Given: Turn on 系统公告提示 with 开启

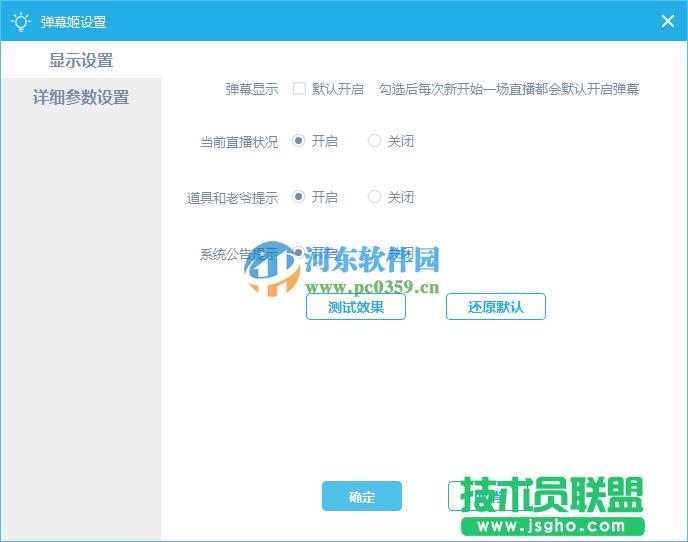Looking at the screenshot, I should 299,252.
